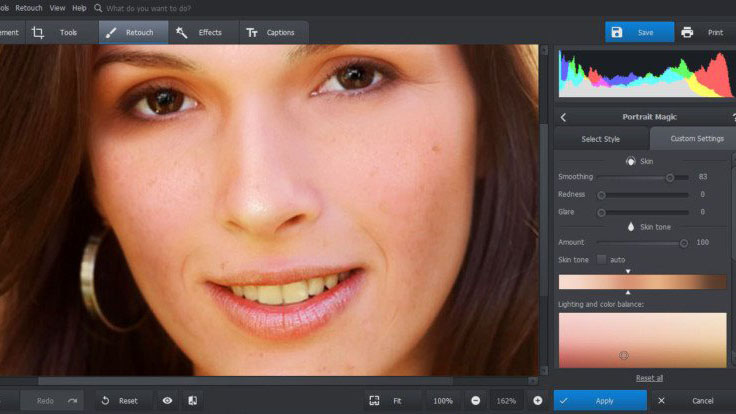Switch to the Select Style tab
This screenshot has width=736, height=414.
click(600, 138)
